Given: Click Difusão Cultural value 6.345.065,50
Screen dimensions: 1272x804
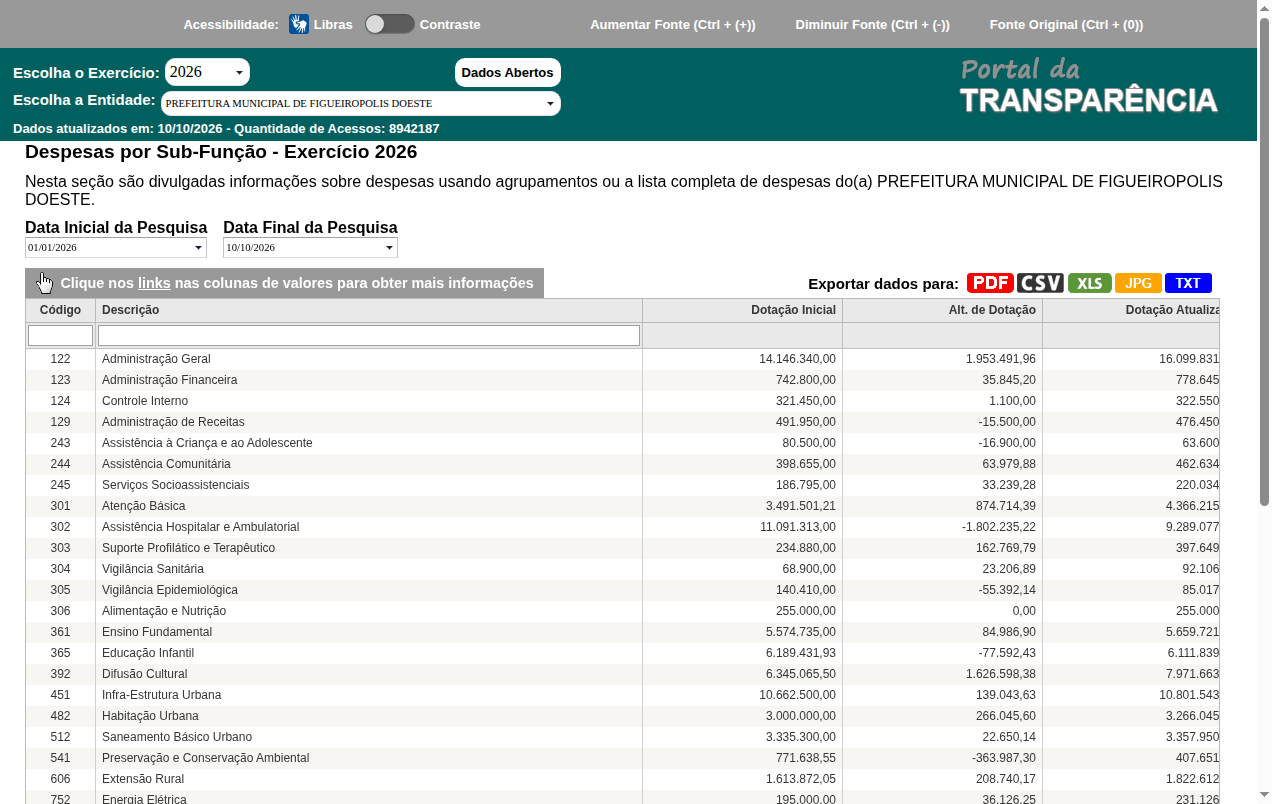Looking at the screenshot, I should tap(800, 674).
